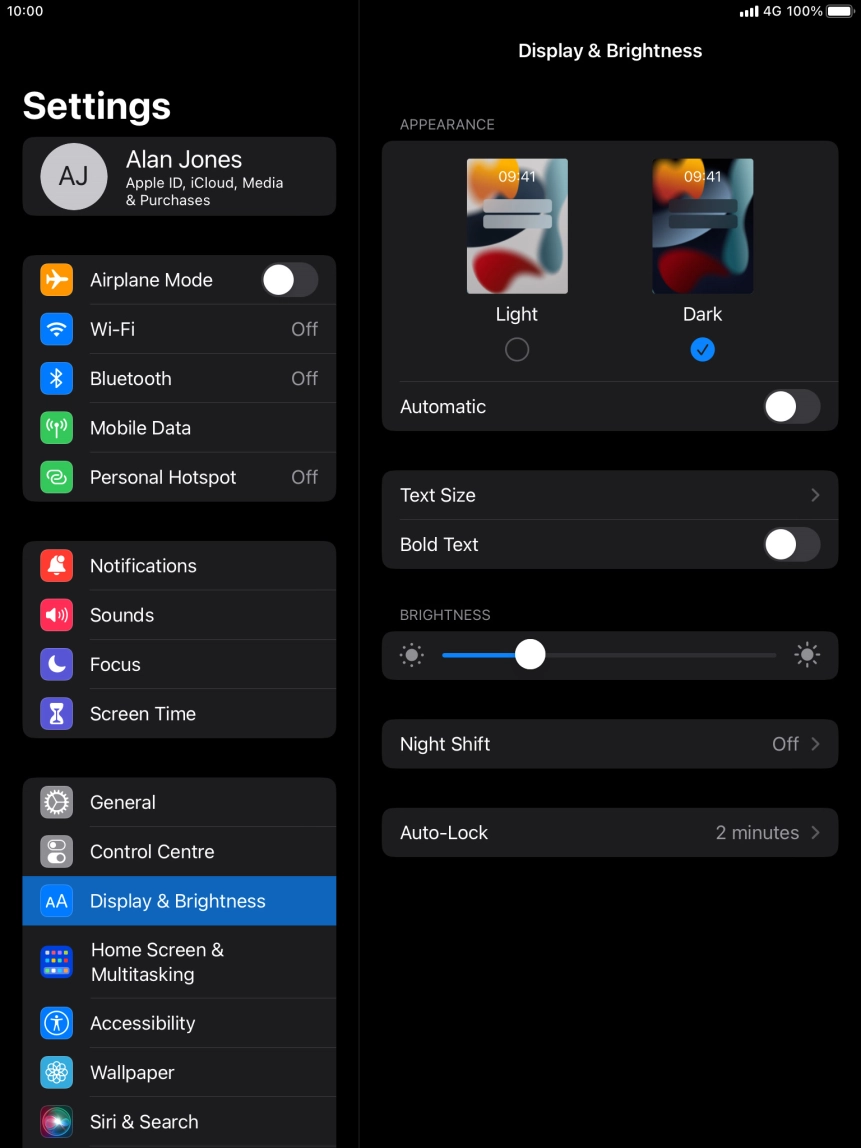861x1148 pixels.
Task: Open Alan Jones Apple ID profile
Action: click(x=180, y=176)
